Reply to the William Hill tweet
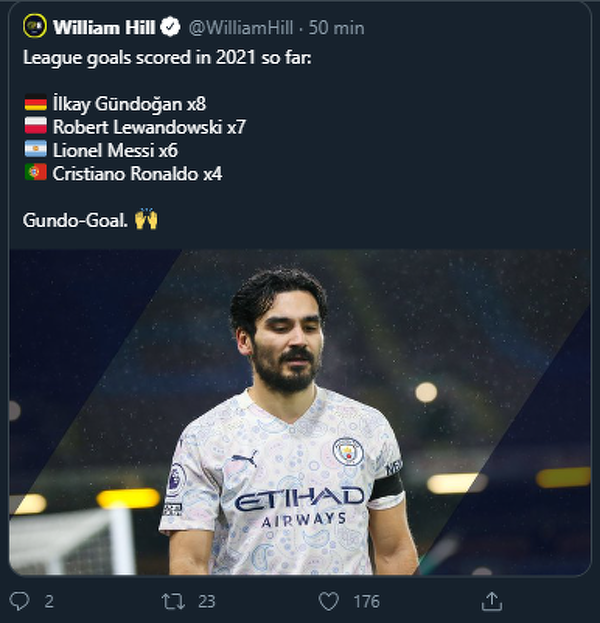Screen dimensions: 600x623 [19, 601]
